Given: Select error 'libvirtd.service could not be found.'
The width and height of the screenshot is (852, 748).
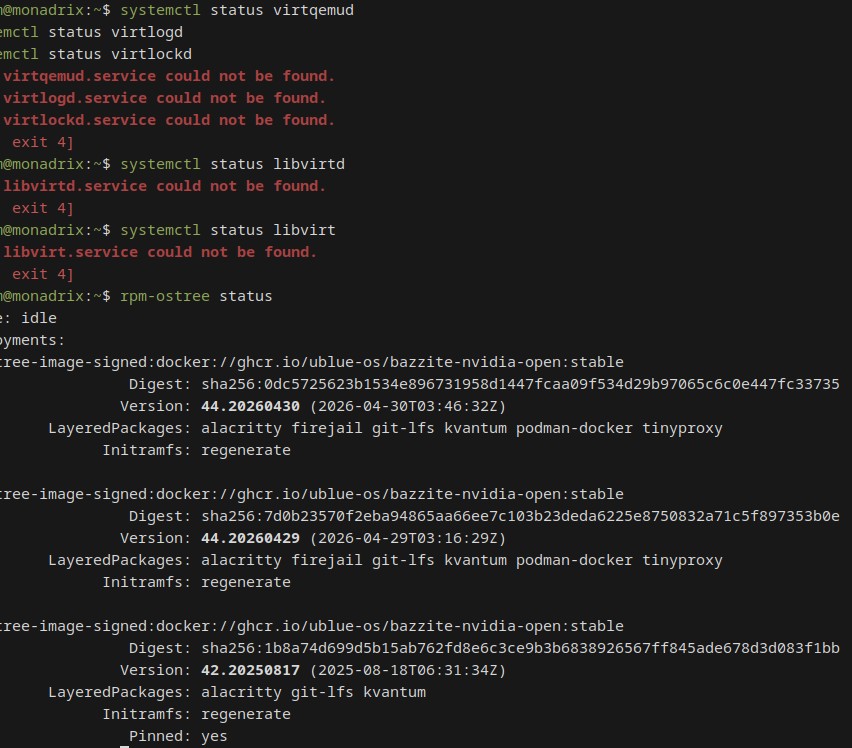Looking at the screenshot, I should tap(165, 186).
